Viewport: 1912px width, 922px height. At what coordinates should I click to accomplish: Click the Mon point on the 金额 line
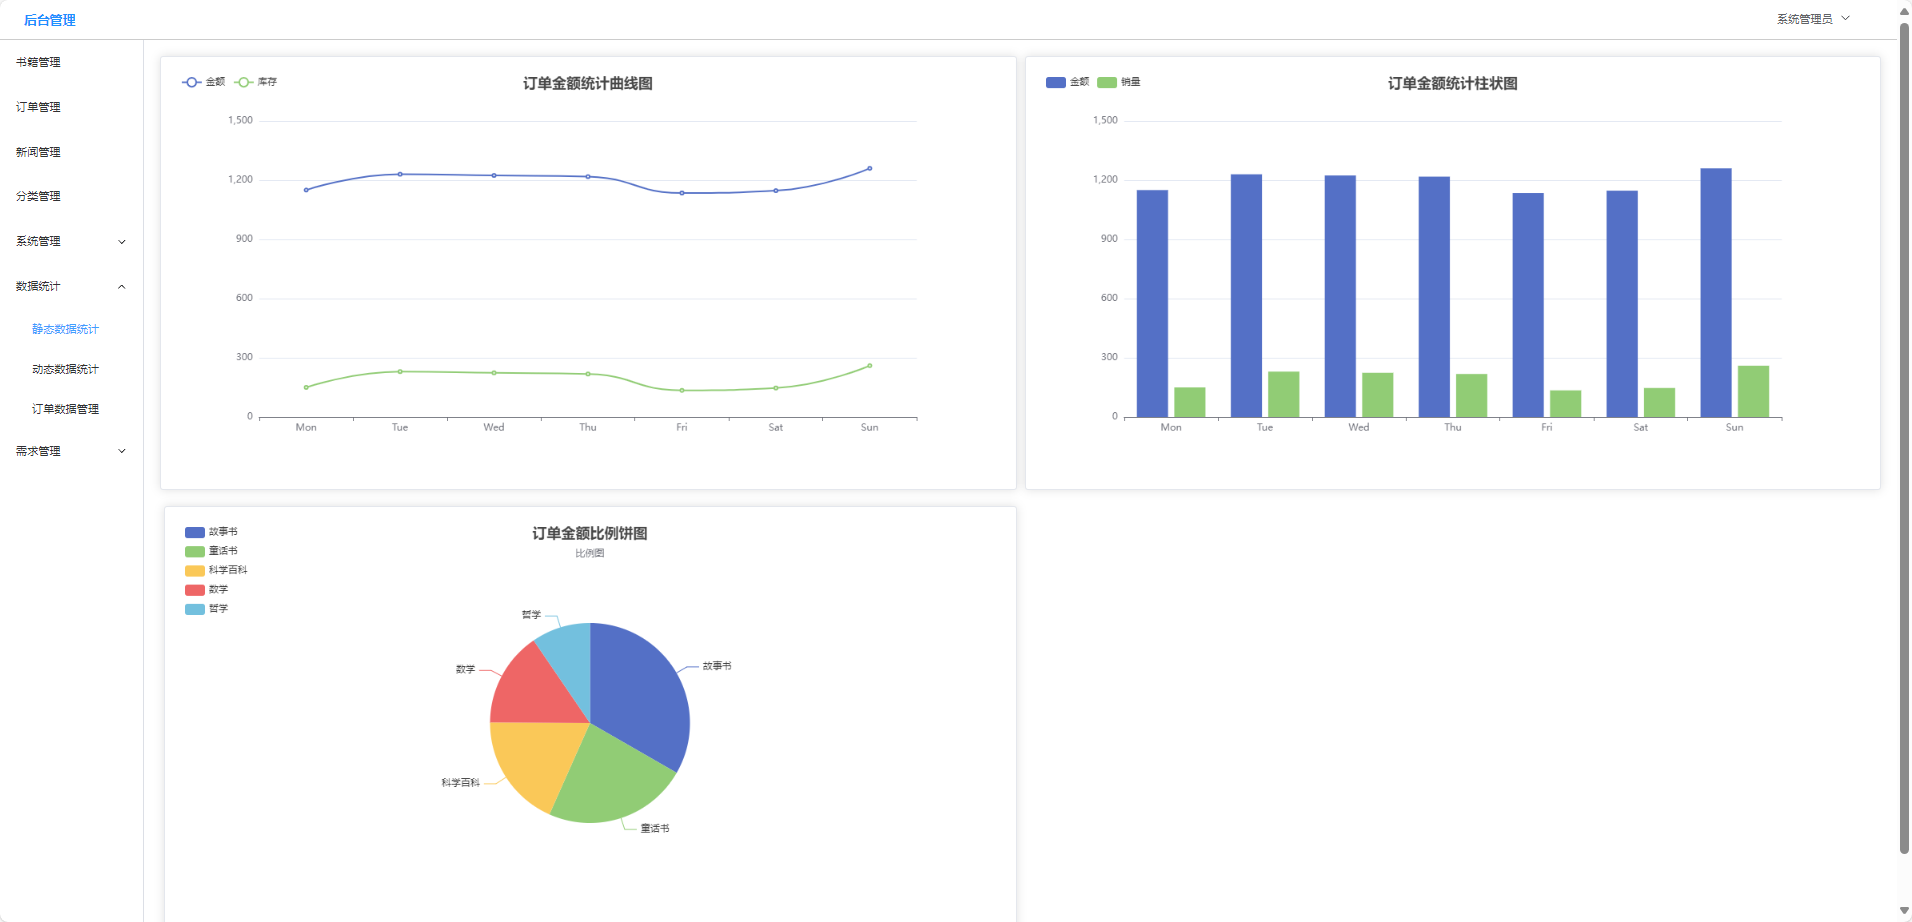306,190
